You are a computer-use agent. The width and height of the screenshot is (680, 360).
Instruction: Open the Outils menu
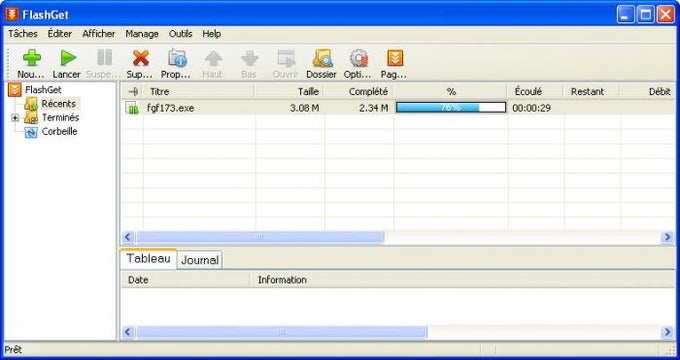click(180, 34)
